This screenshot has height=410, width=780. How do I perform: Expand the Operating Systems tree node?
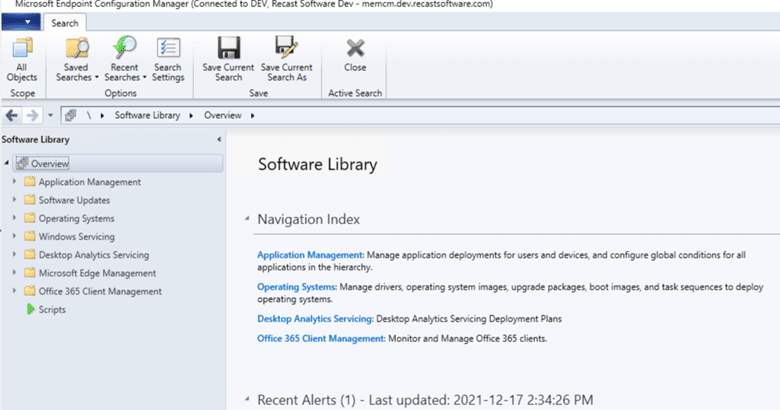14,218
